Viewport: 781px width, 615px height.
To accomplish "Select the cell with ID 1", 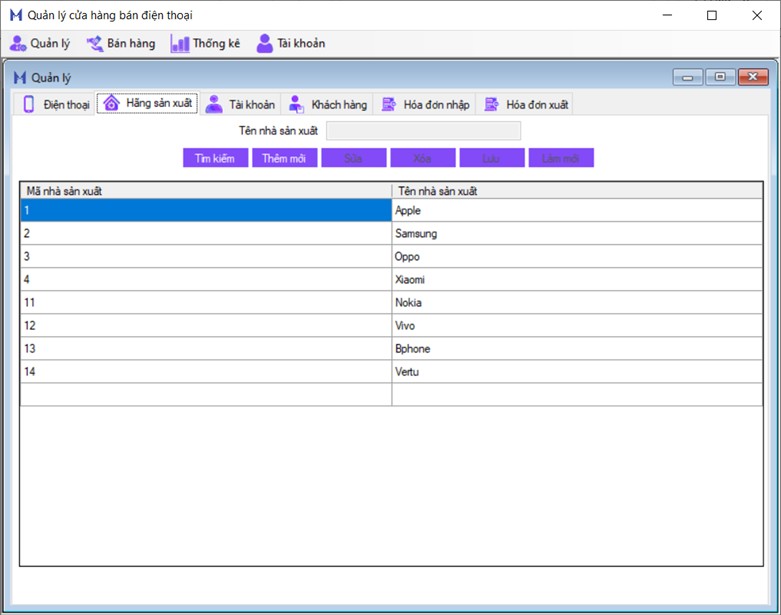I will (206, 210).
